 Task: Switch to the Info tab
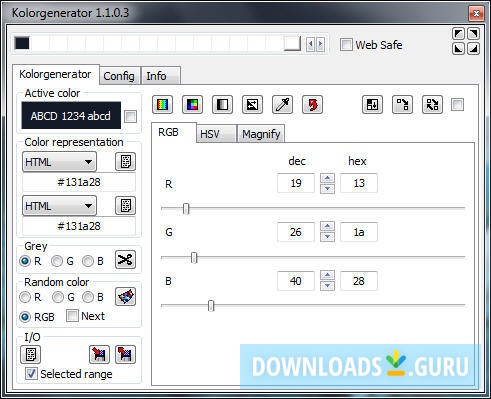pos(161,76)
